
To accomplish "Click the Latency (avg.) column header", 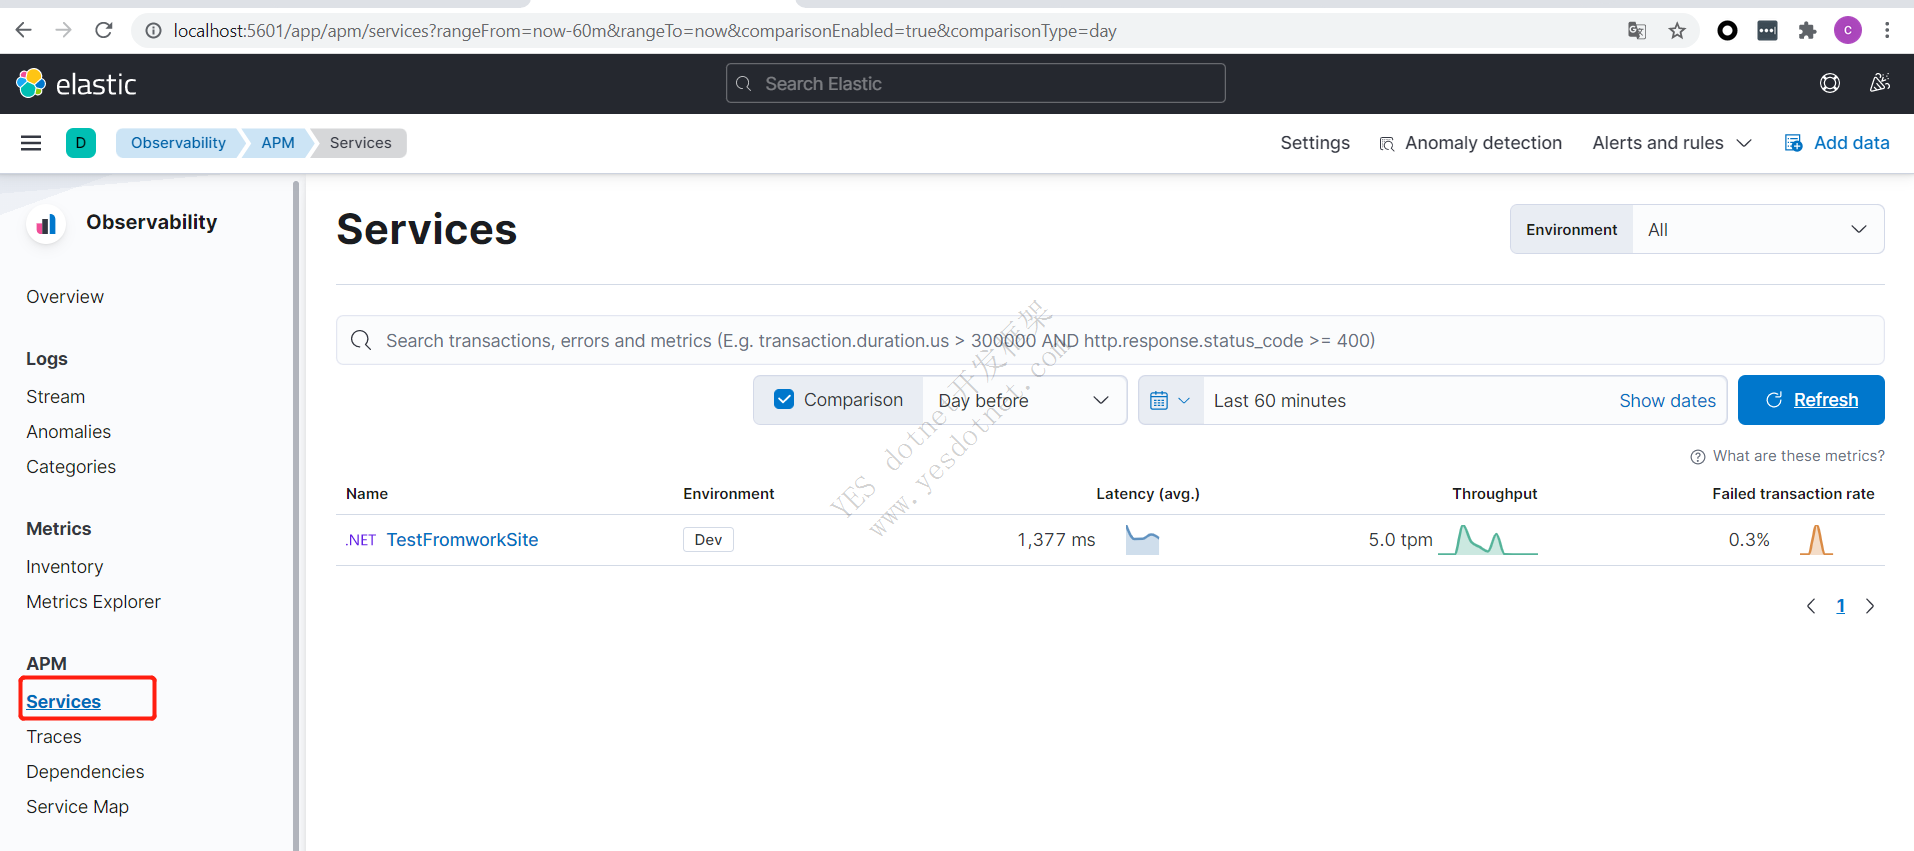I will [1148, 494].
